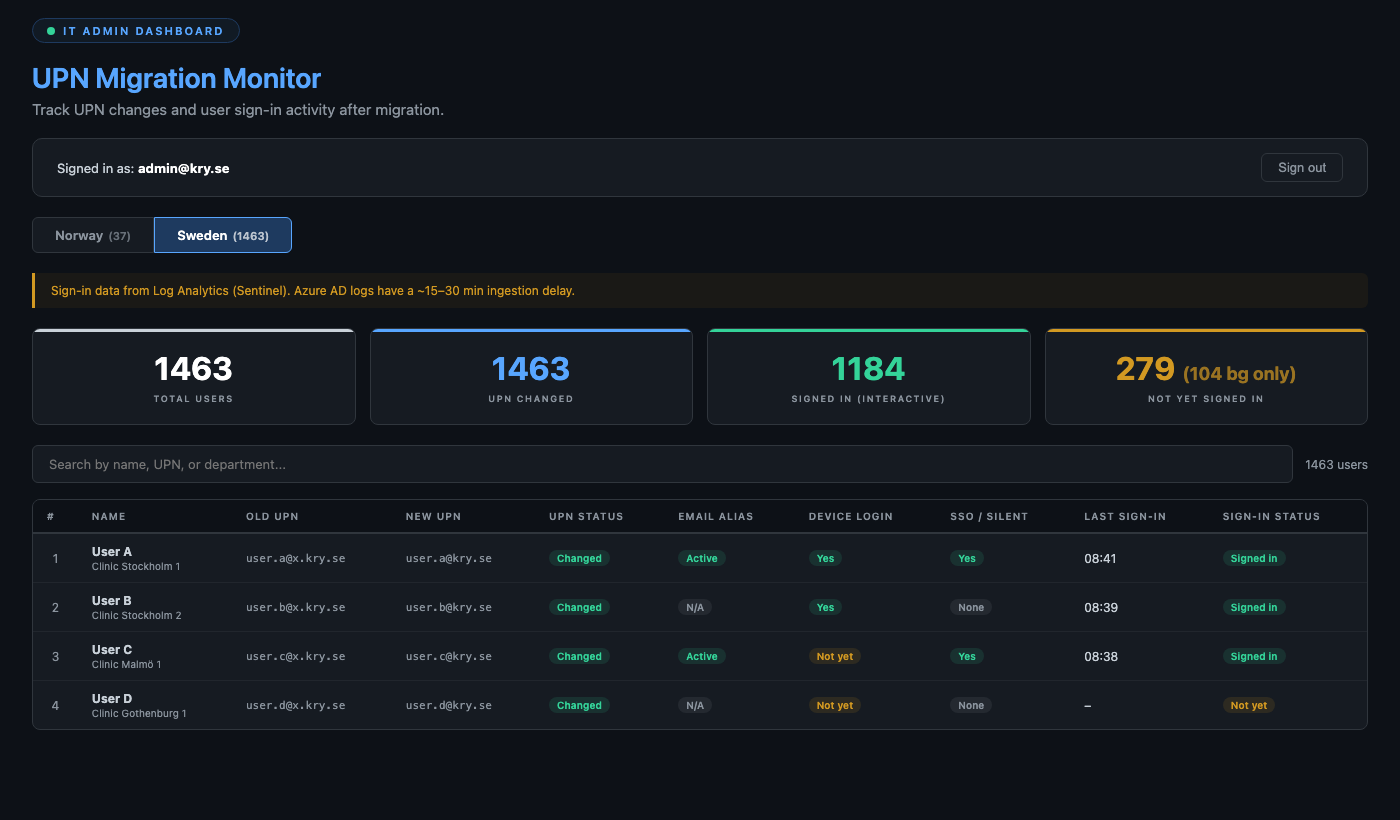Screen dimensions: 1400x820
Task: Click User C's device login Not yet badge
Action: tap(835, 656)
